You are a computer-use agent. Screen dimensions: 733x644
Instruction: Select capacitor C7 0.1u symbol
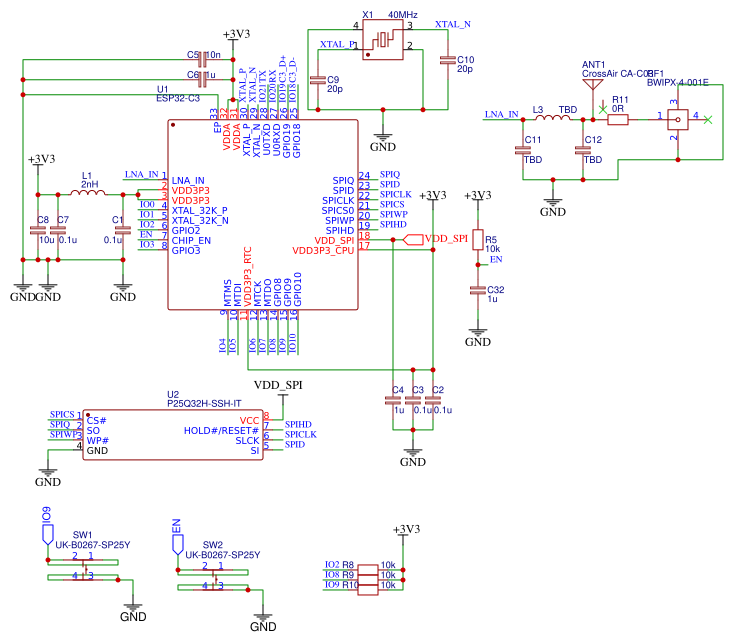58,230
